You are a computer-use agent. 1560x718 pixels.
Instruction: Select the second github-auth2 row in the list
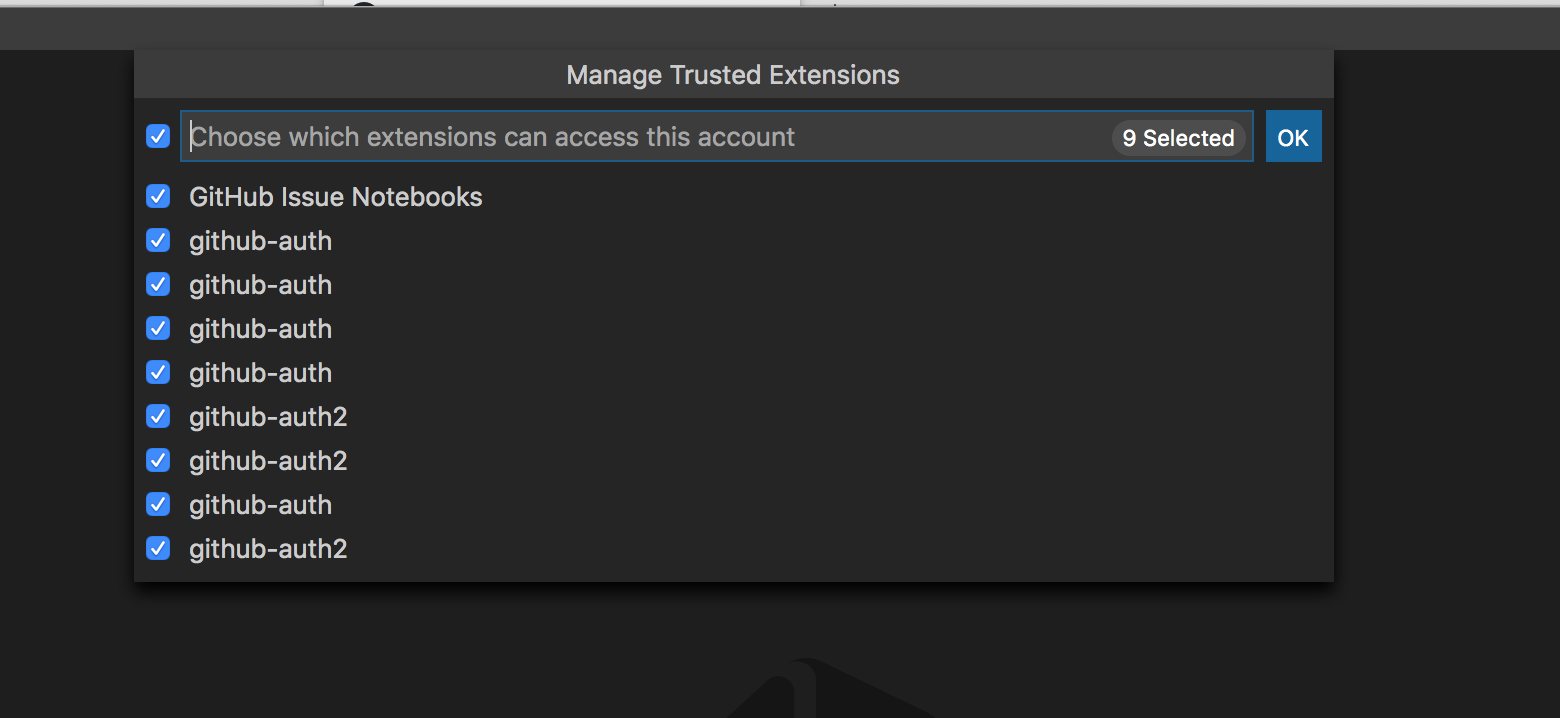268,460
